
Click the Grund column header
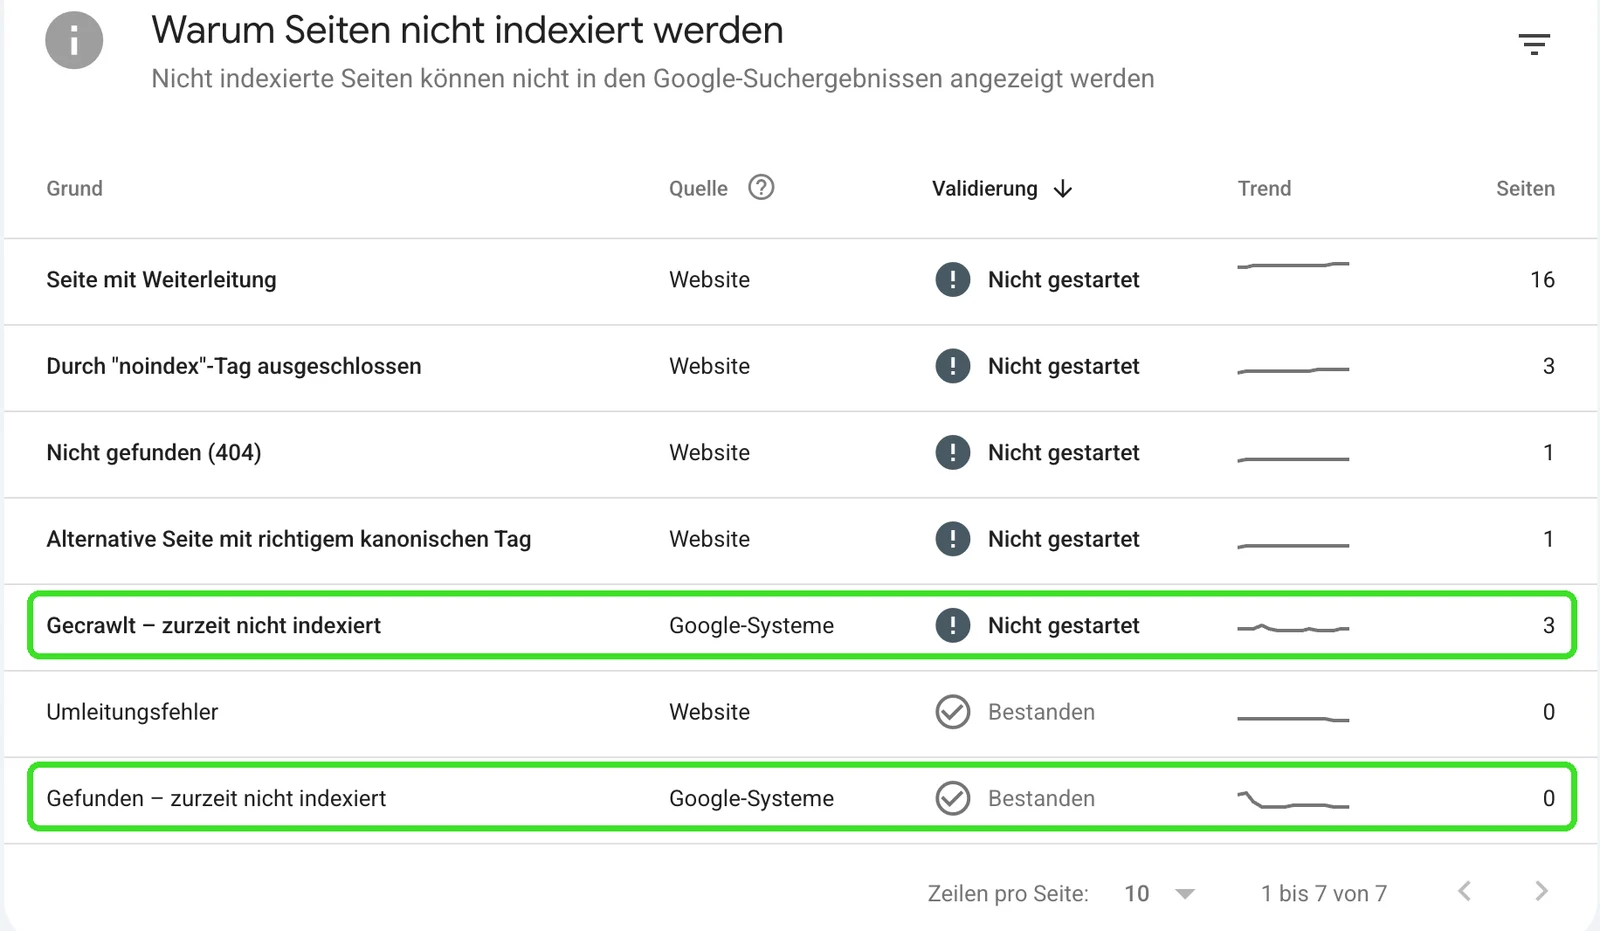pos(75,188)
